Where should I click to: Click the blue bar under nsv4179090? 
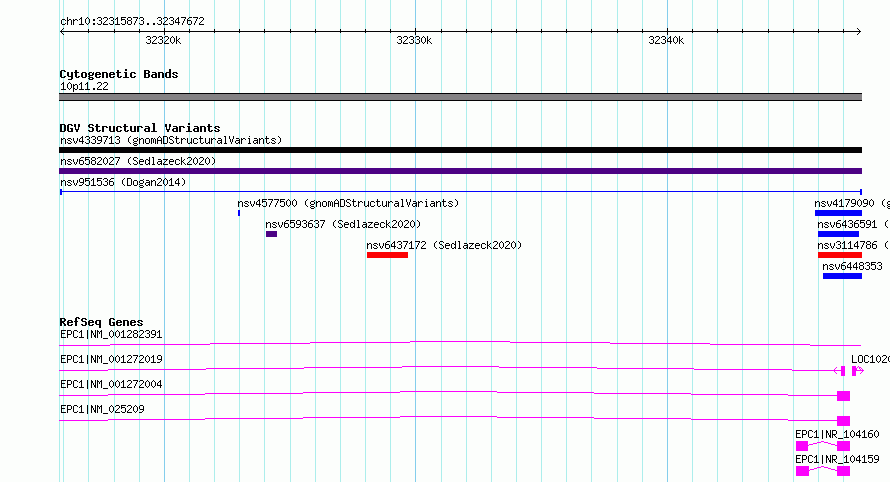[838, 213]
